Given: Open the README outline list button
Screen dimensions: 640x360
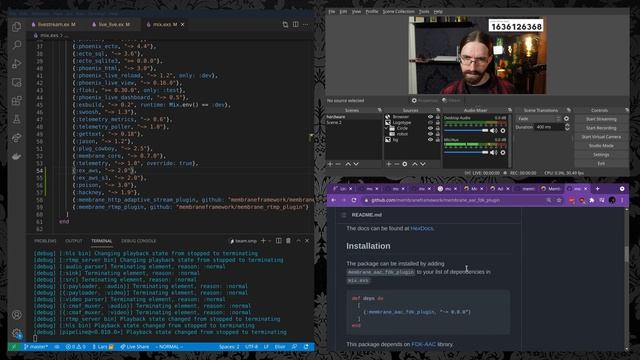Looking at the screenshot, I should [x=343, y=215].
